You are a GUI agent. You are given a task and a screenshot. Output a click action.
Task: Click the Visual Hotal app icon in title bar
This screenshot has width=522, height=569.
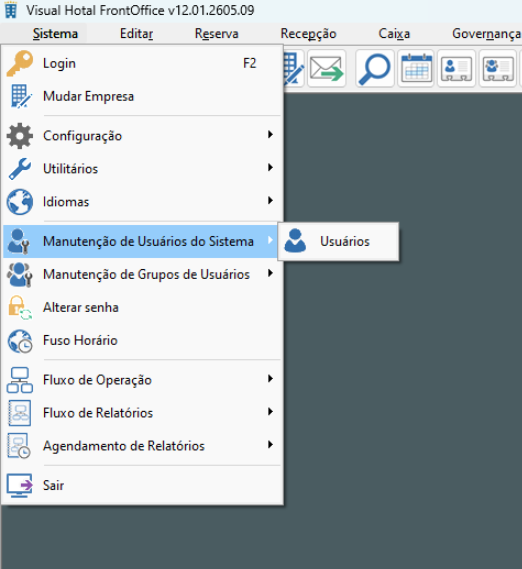pos(11,10)
